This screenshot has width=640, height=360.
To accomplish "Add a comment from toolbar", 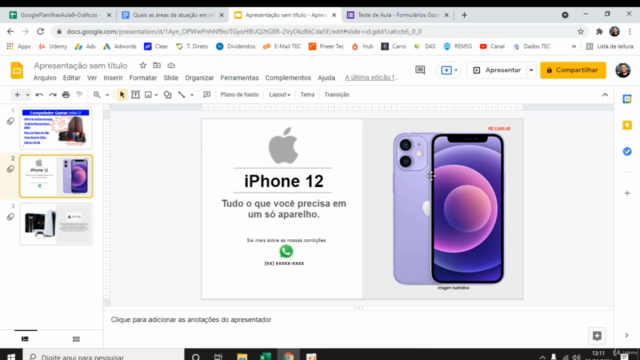I will 207,95.
